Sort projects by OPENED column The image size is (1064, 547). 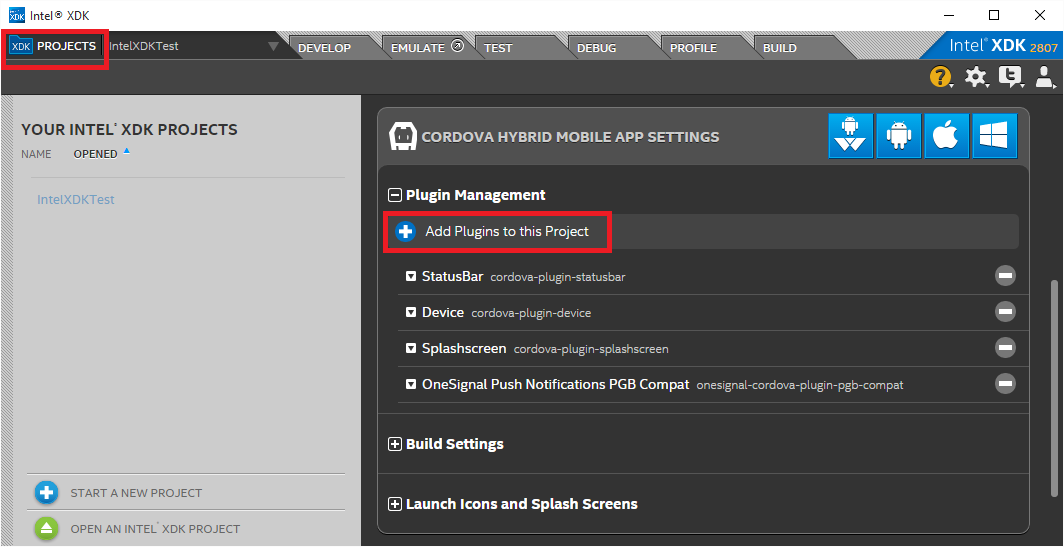click(95, 154)
